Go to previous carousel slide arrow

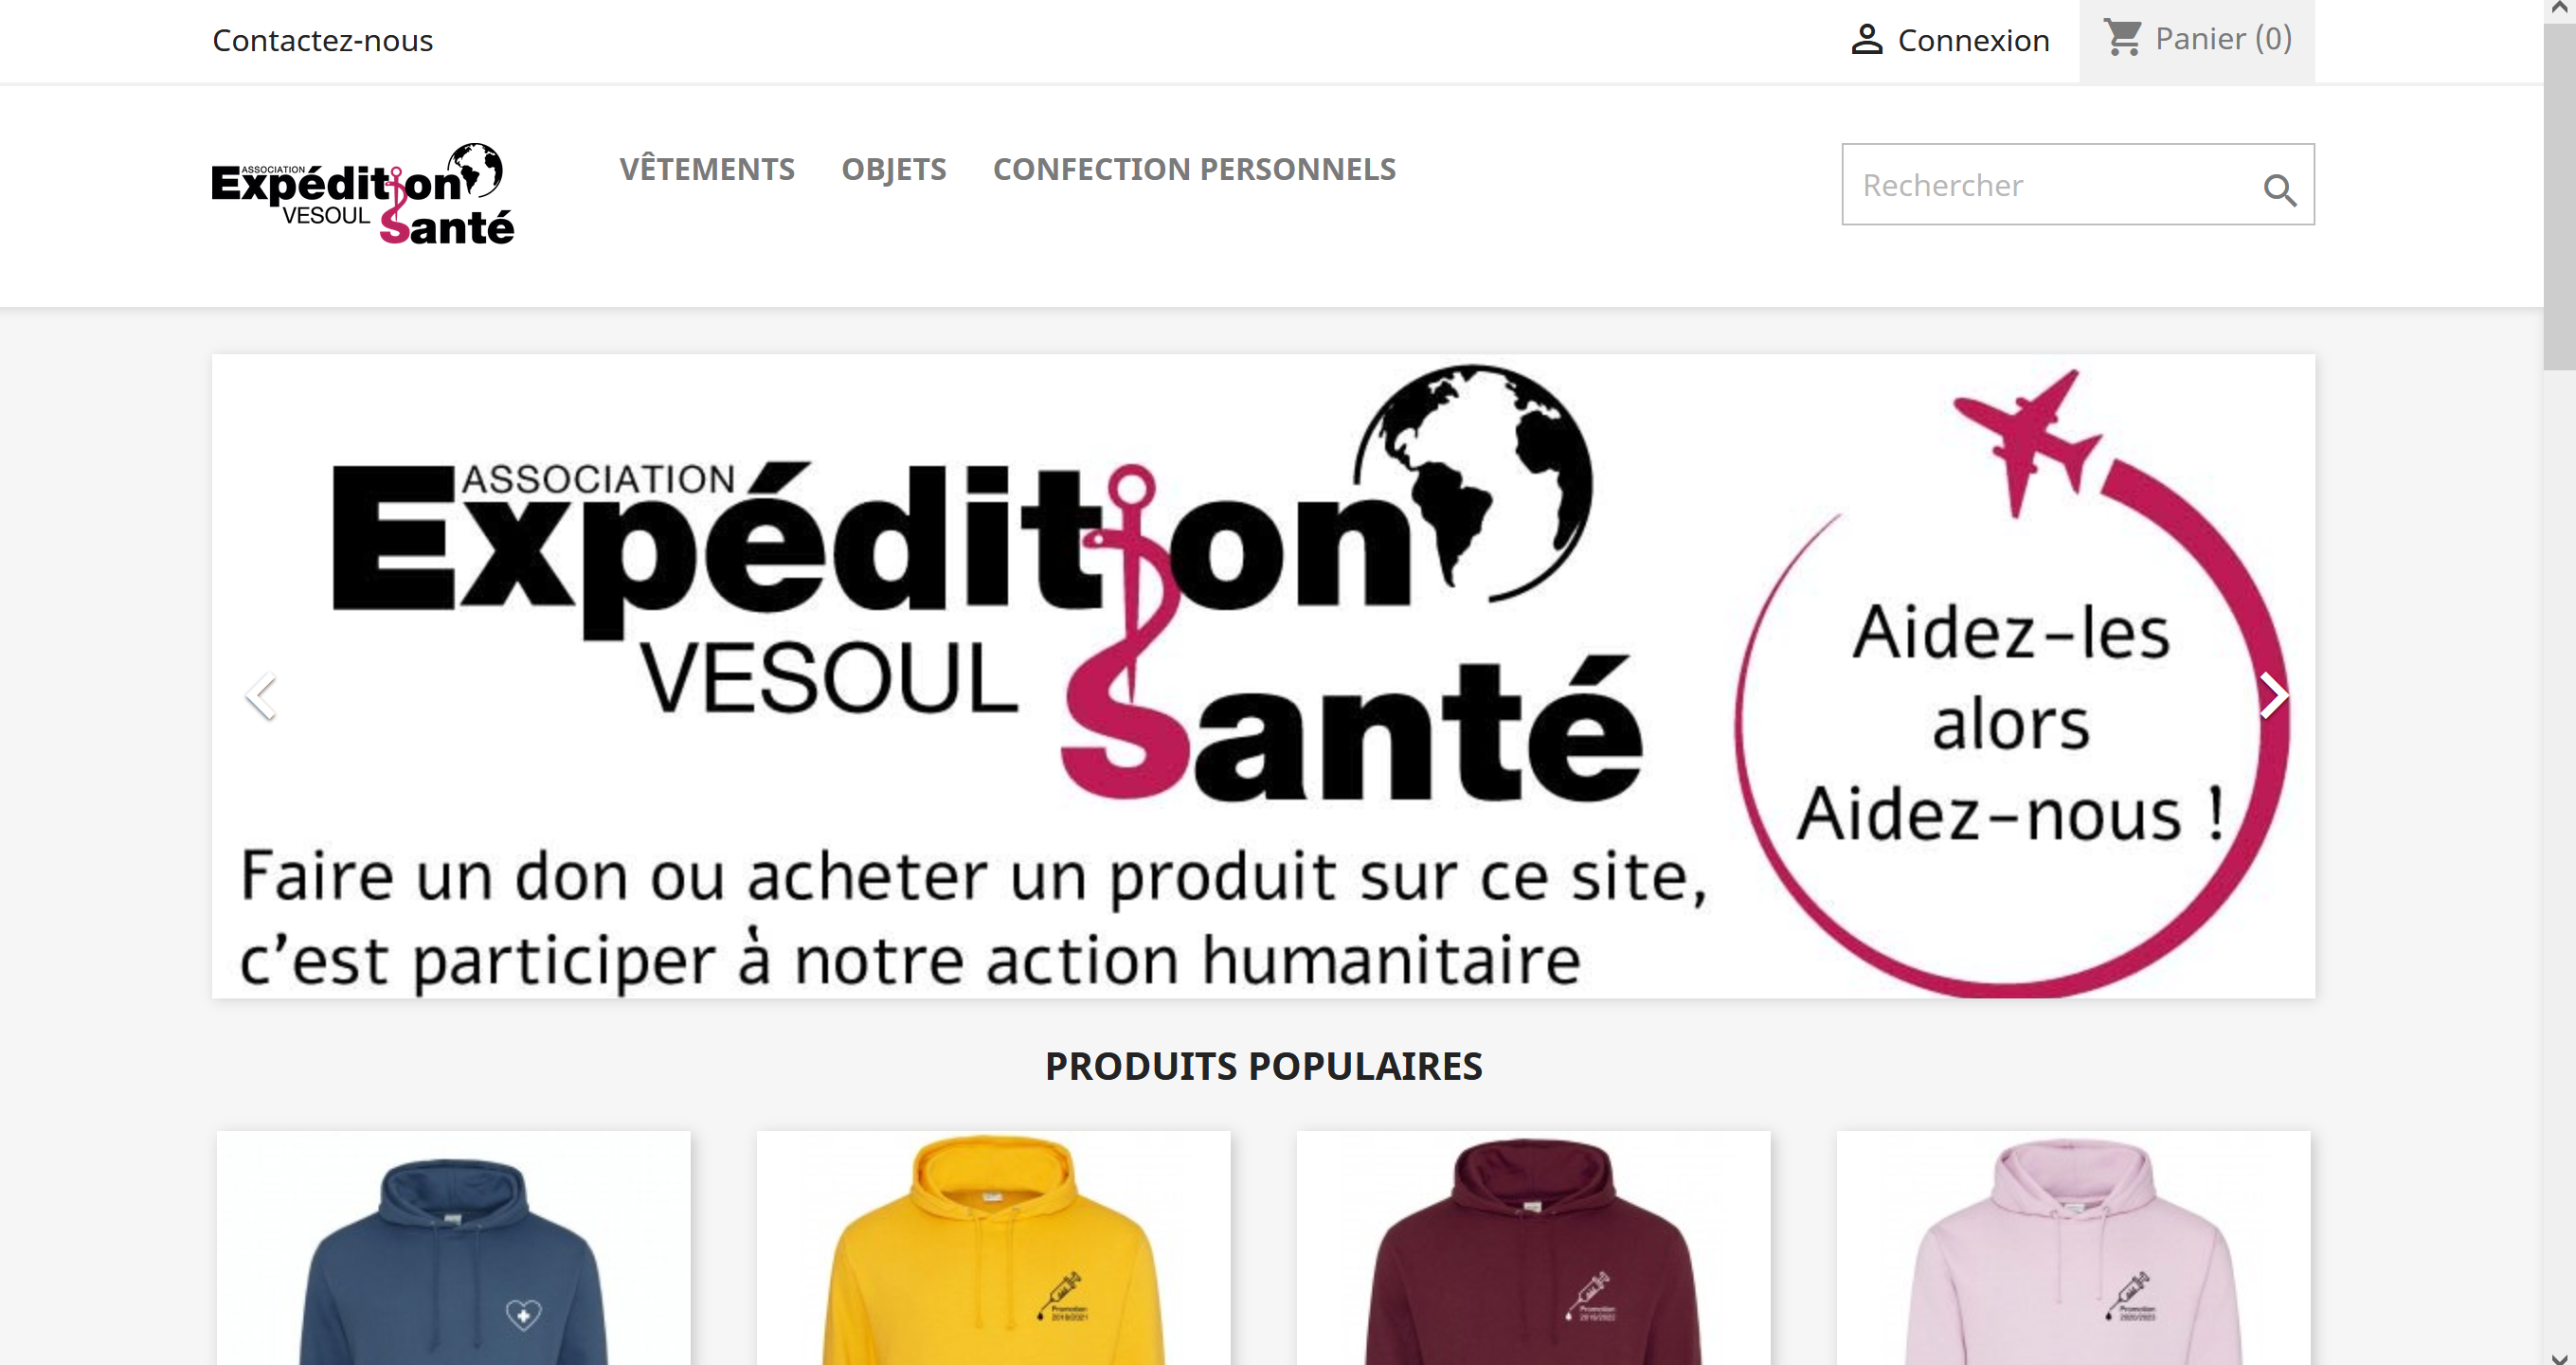(x=260, y=695)
